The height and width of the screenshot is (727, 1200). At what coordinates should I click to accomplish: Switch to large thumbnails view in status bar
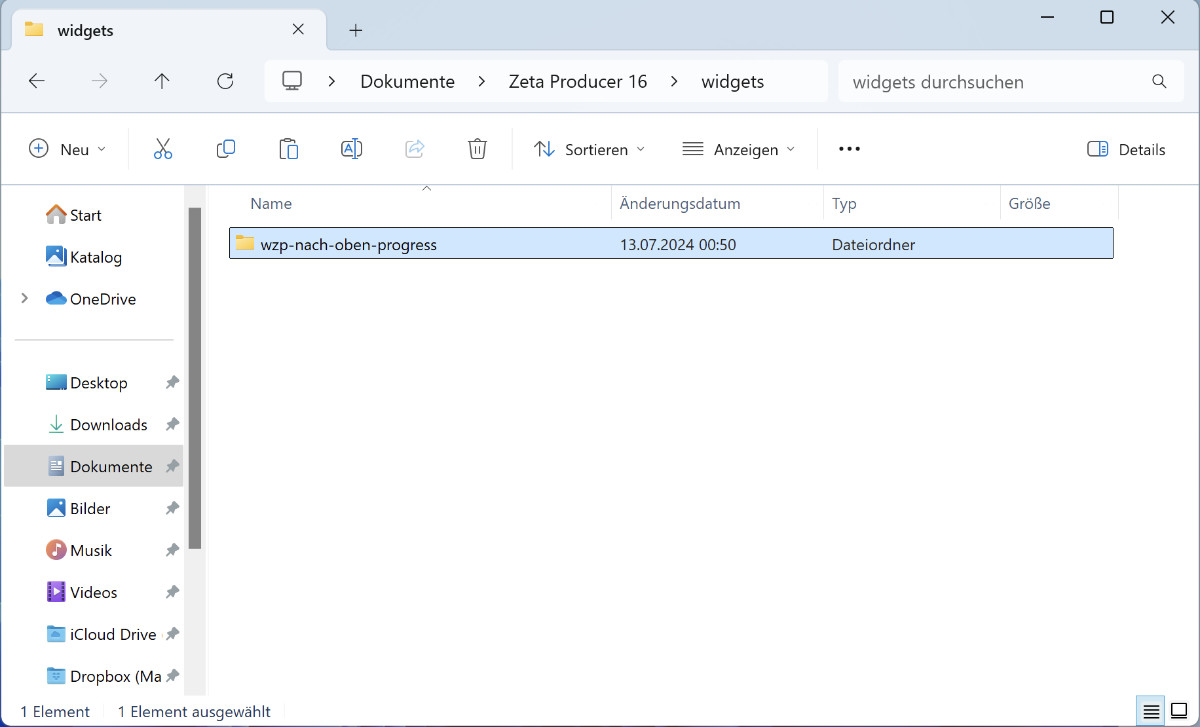point(1179,711)
